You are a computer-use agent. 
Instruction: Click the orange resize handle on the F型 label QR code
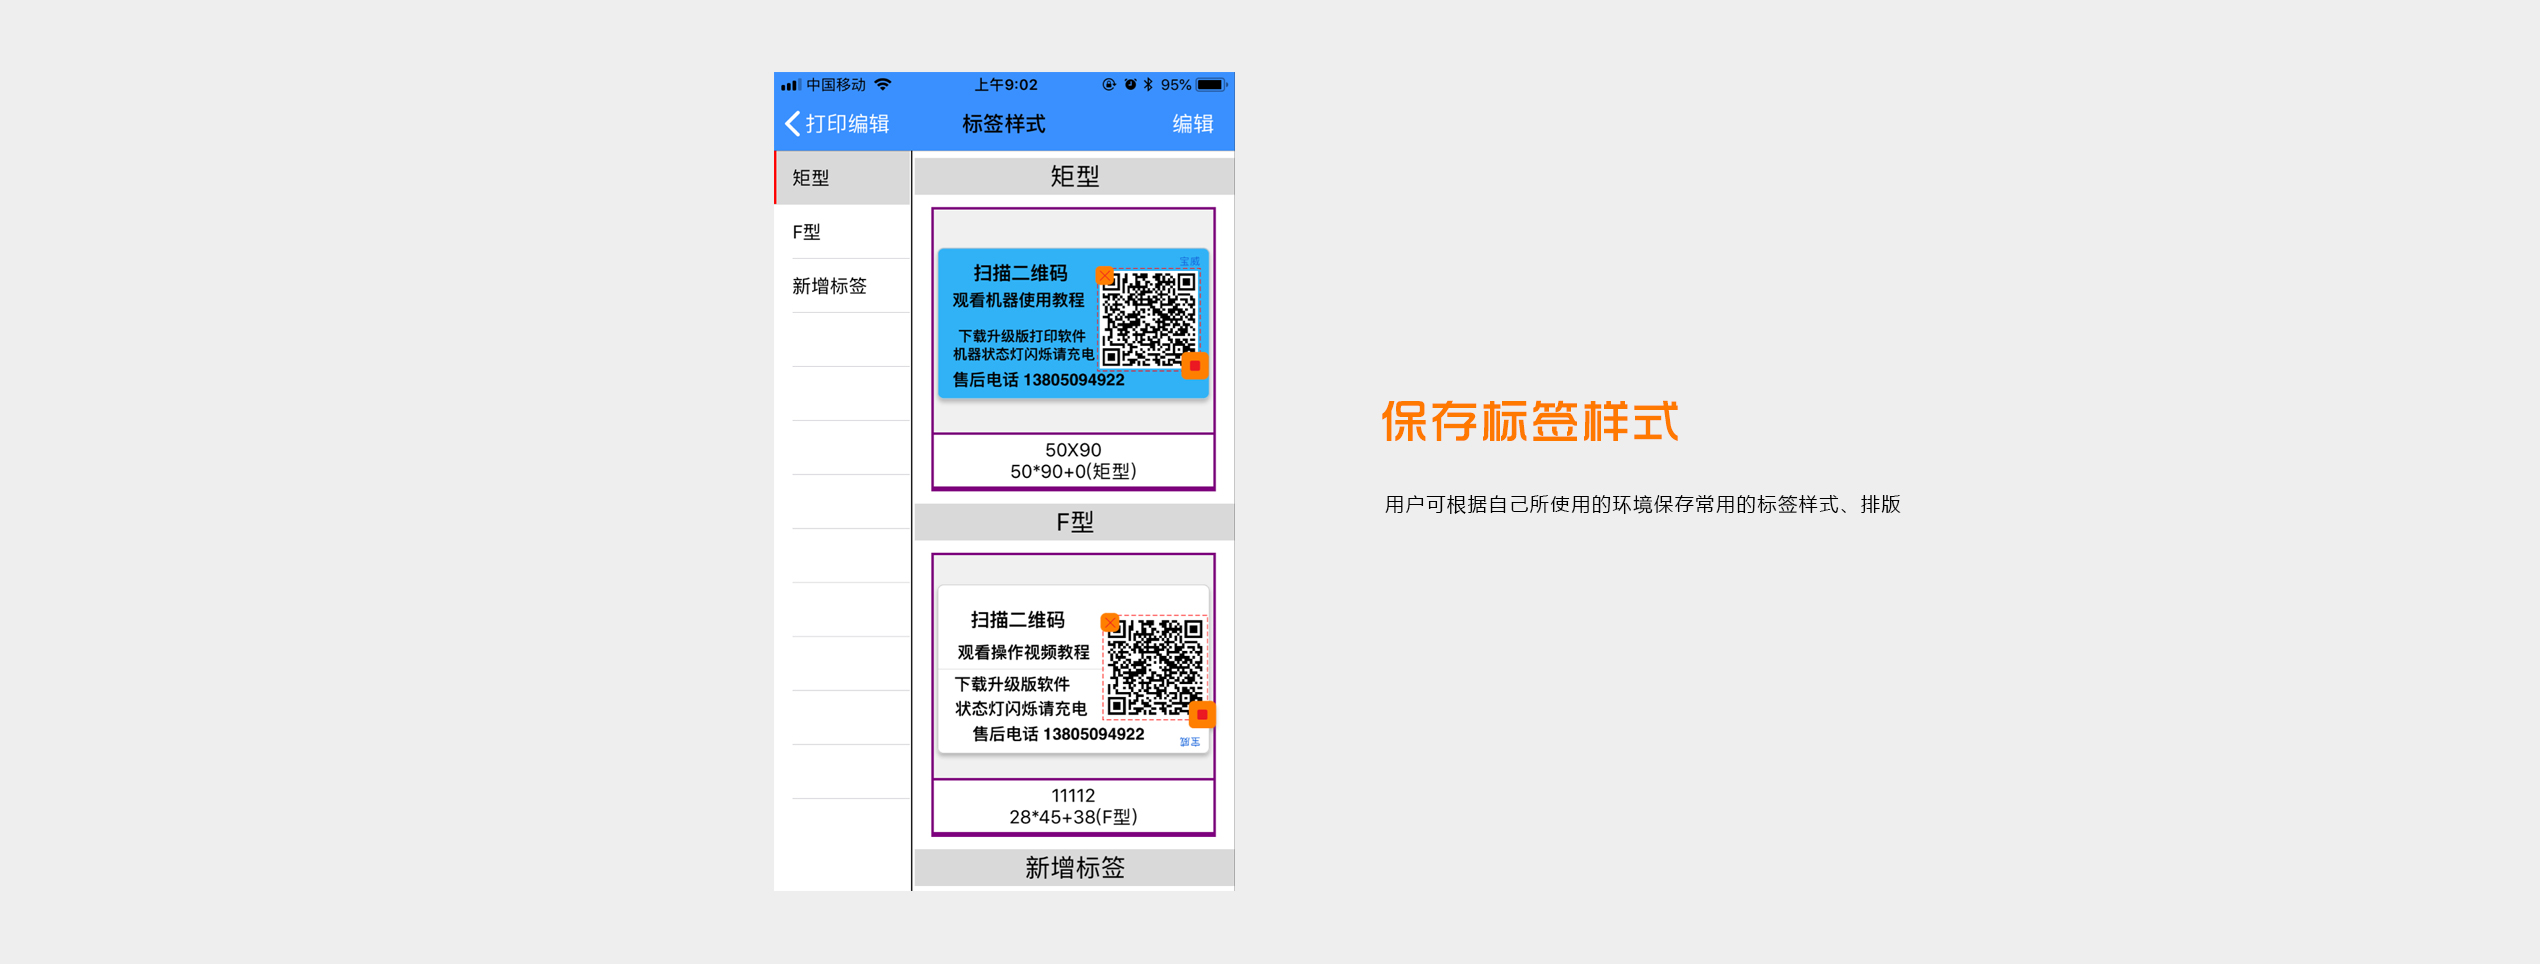click(x=1203, y=714)
